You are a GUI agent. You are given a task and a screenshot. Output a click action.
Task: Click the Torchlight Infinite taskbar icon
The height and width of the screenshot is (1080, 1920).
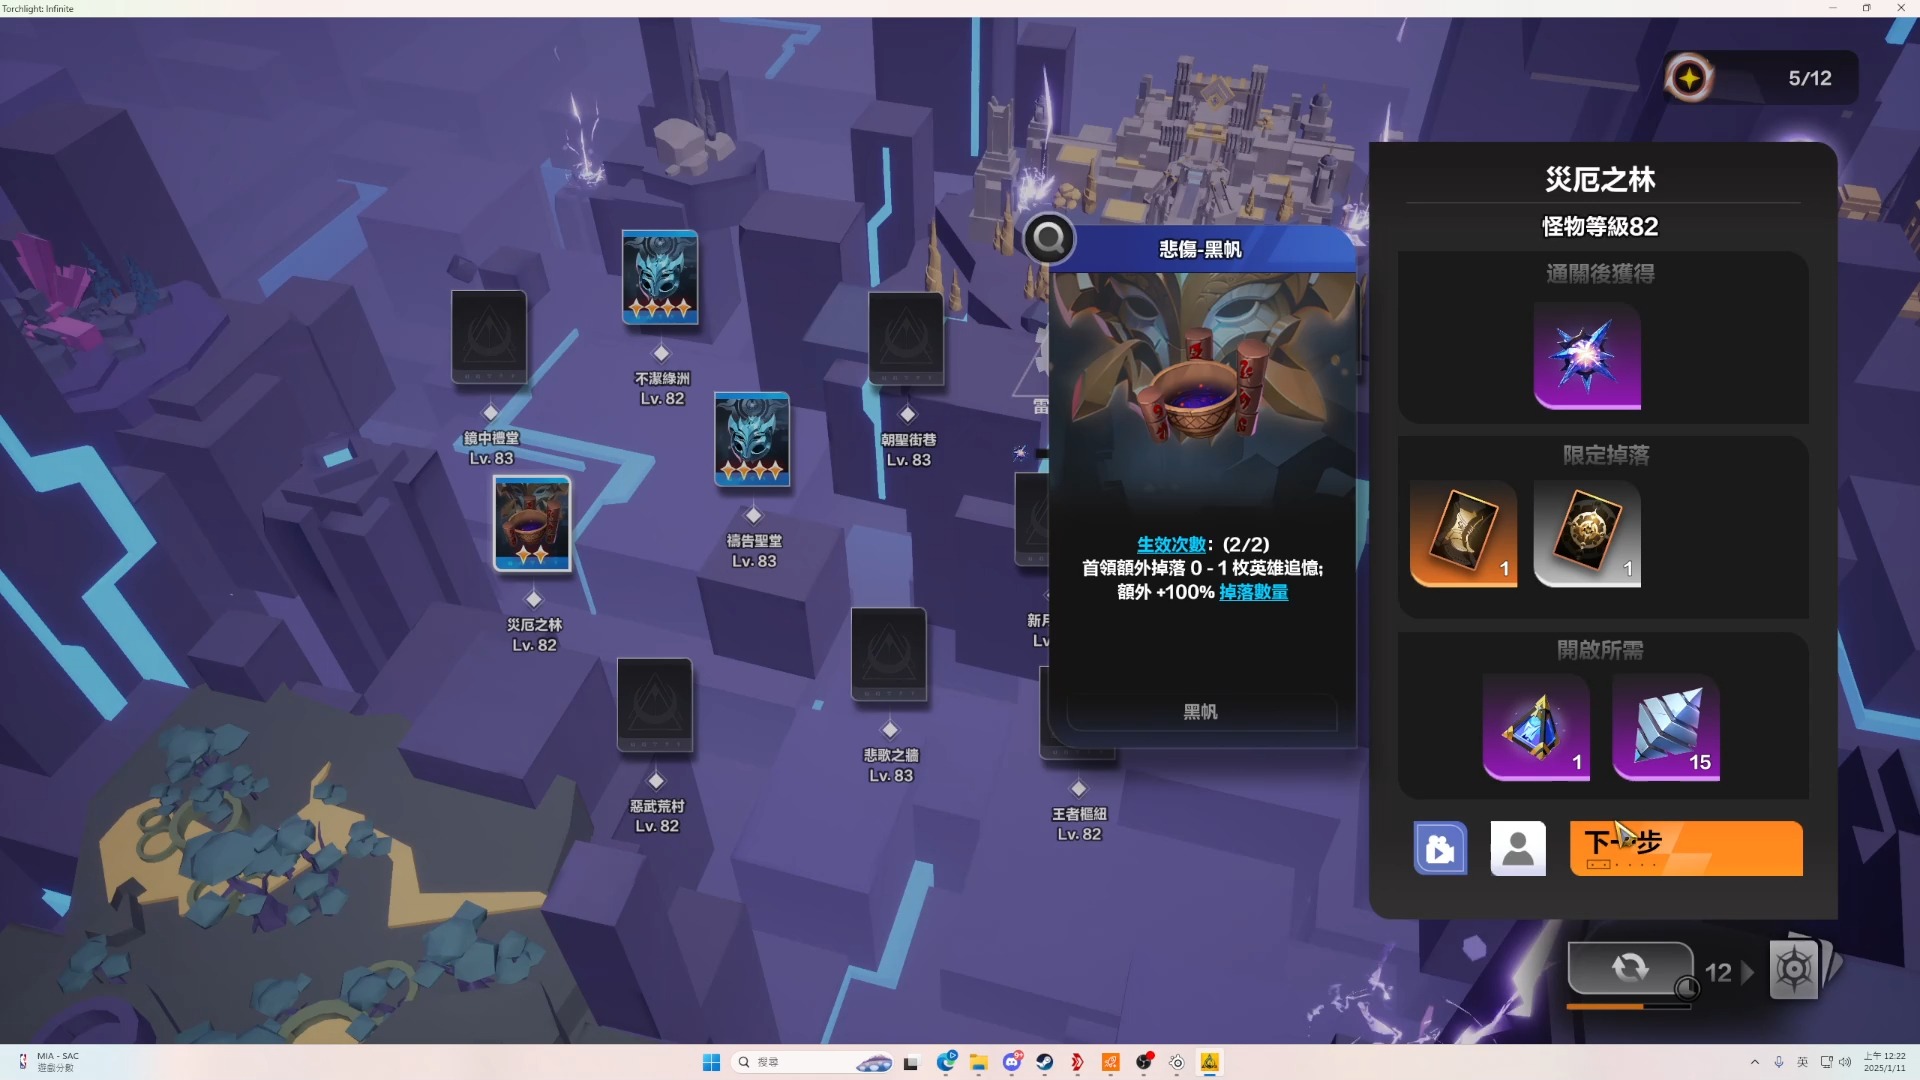1210,1062
